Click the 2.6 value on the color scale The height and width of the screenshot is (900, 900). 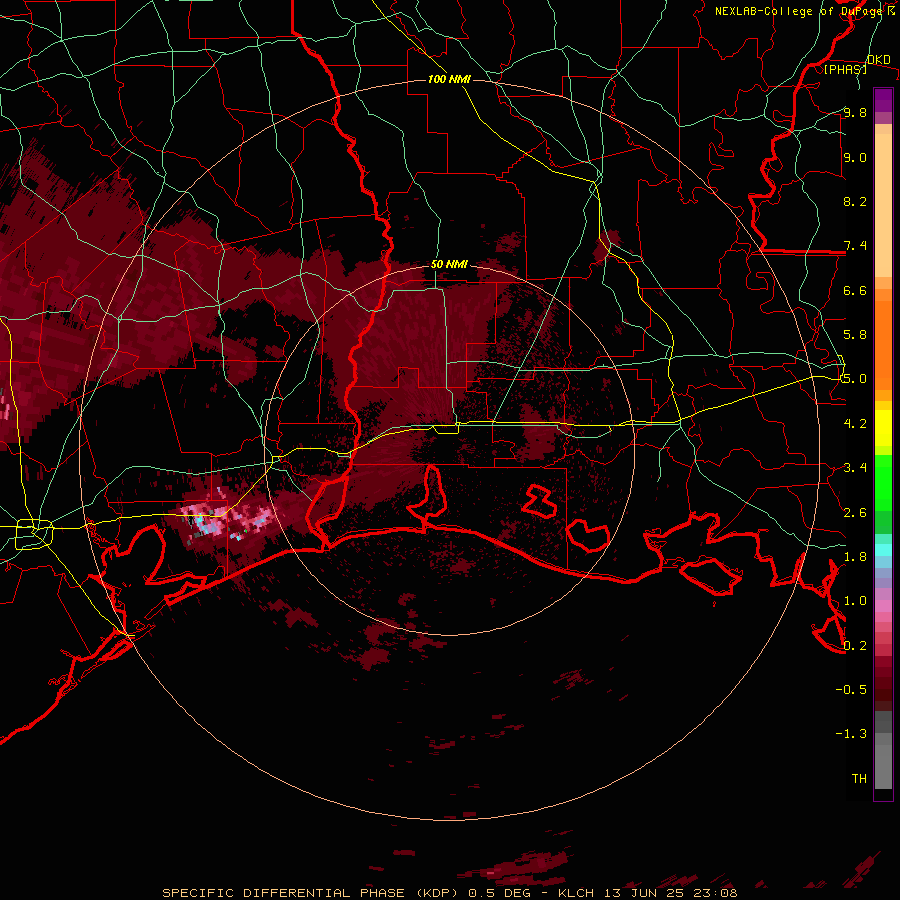click(855, 513)
